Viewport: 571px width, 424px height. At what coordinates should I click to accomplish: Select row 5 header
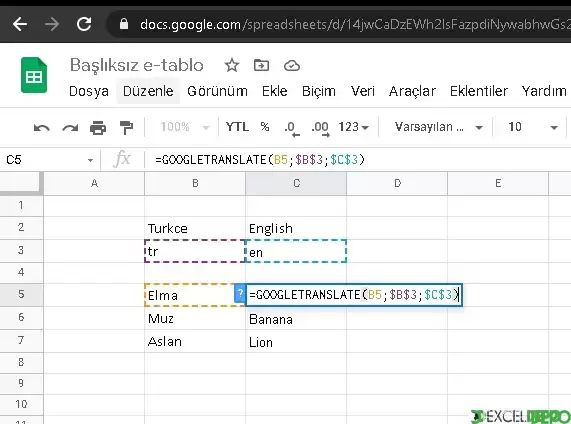[21, 294]
